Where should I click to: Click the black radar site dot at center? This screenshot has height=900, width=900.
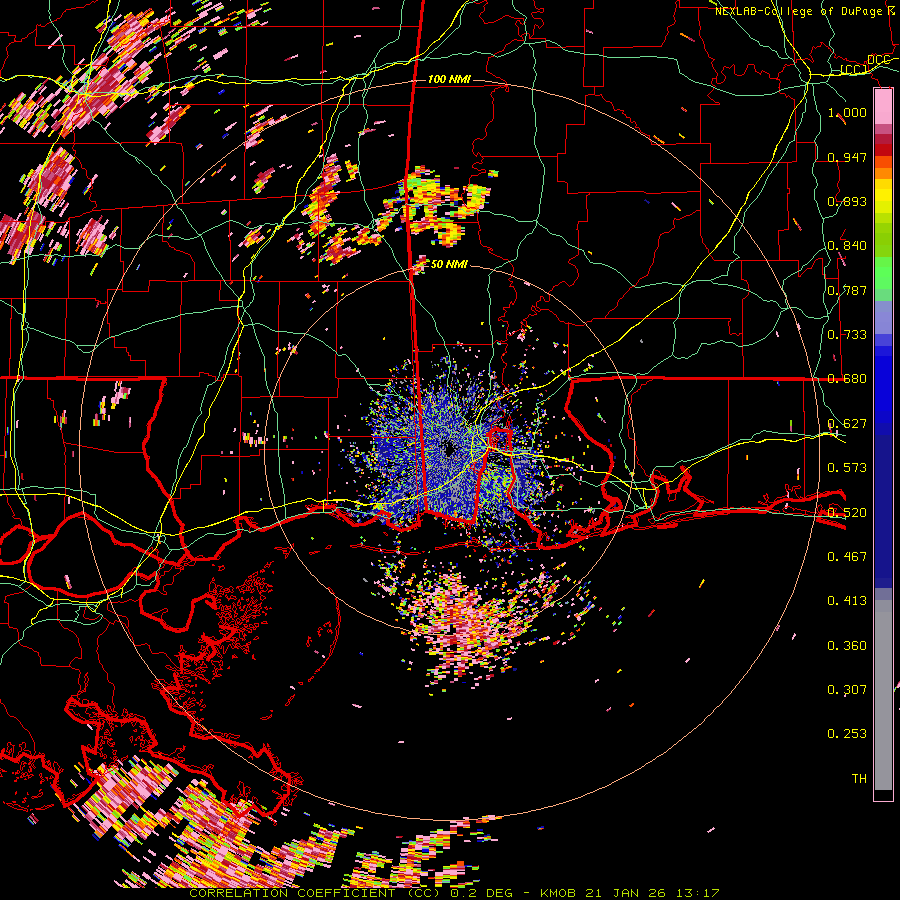tap(449, 449)
